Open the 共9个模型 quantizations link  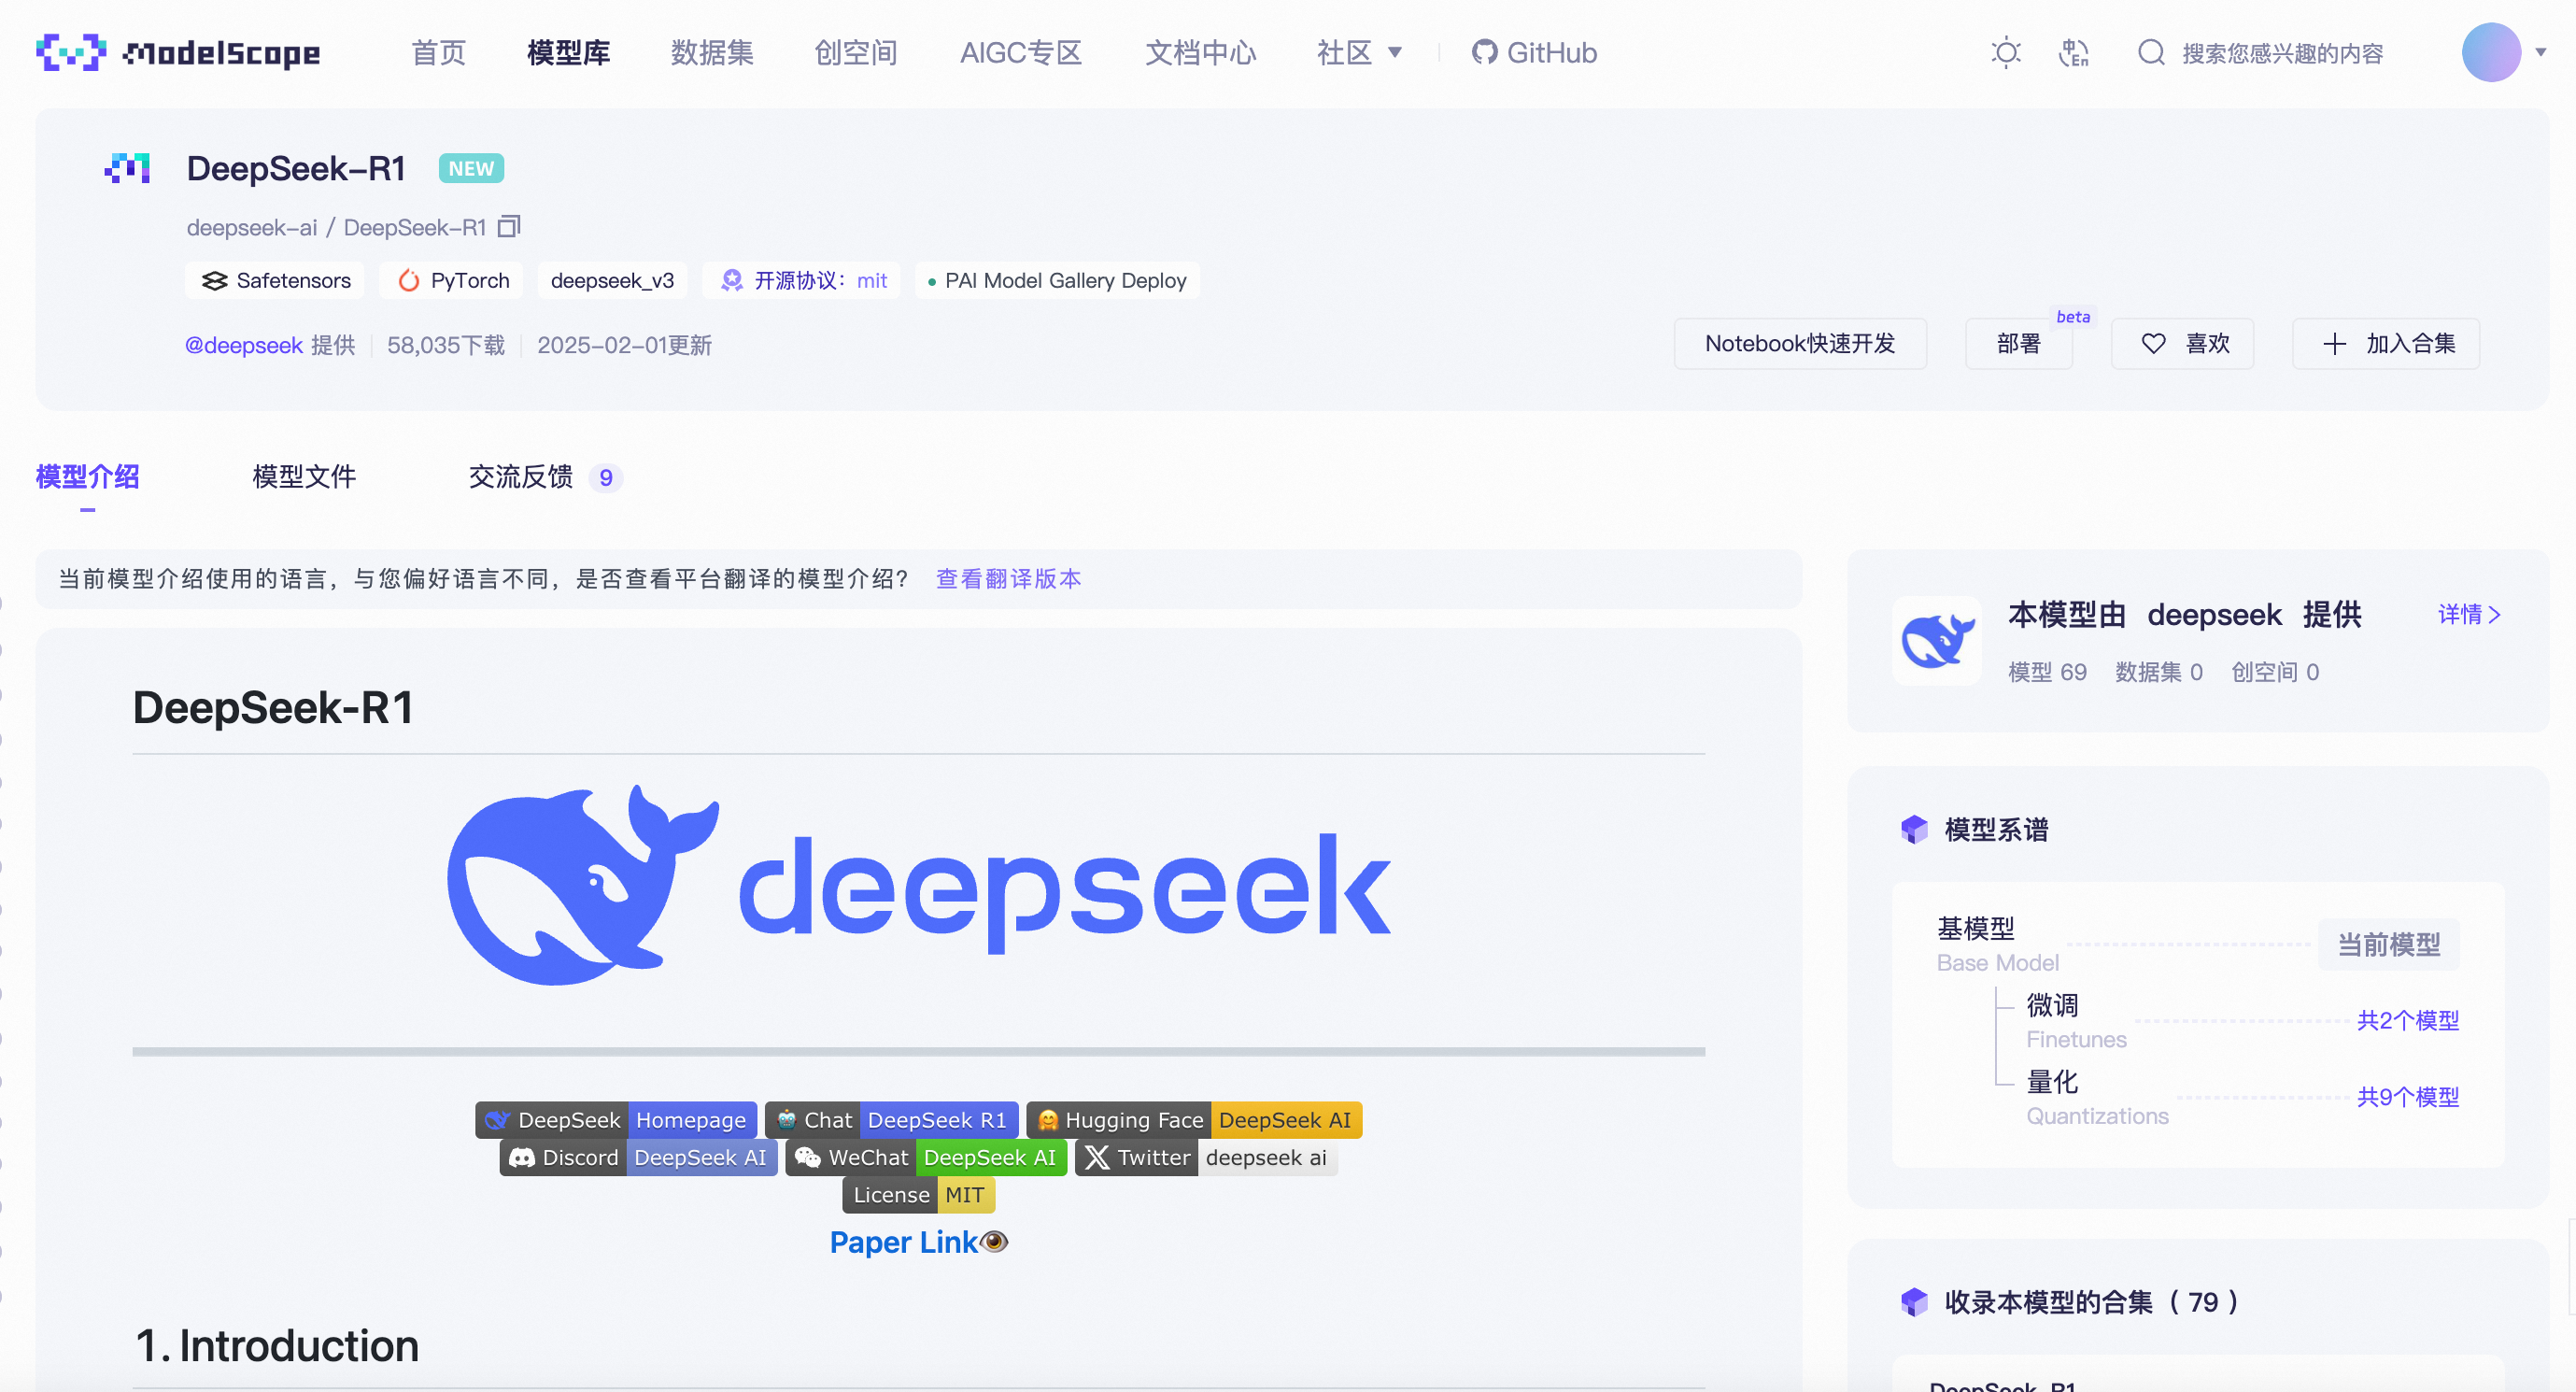[2407, 1097]
